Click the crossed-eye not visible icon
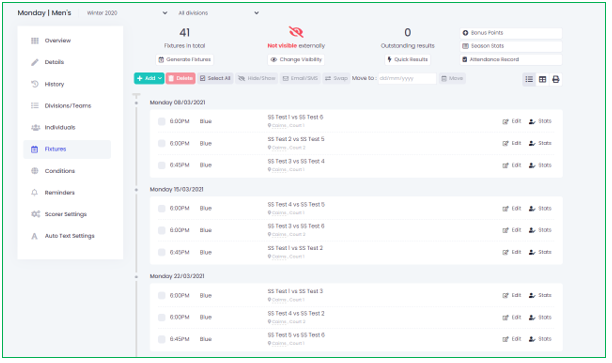The image size is (612, 363). [x=296, y=32]
